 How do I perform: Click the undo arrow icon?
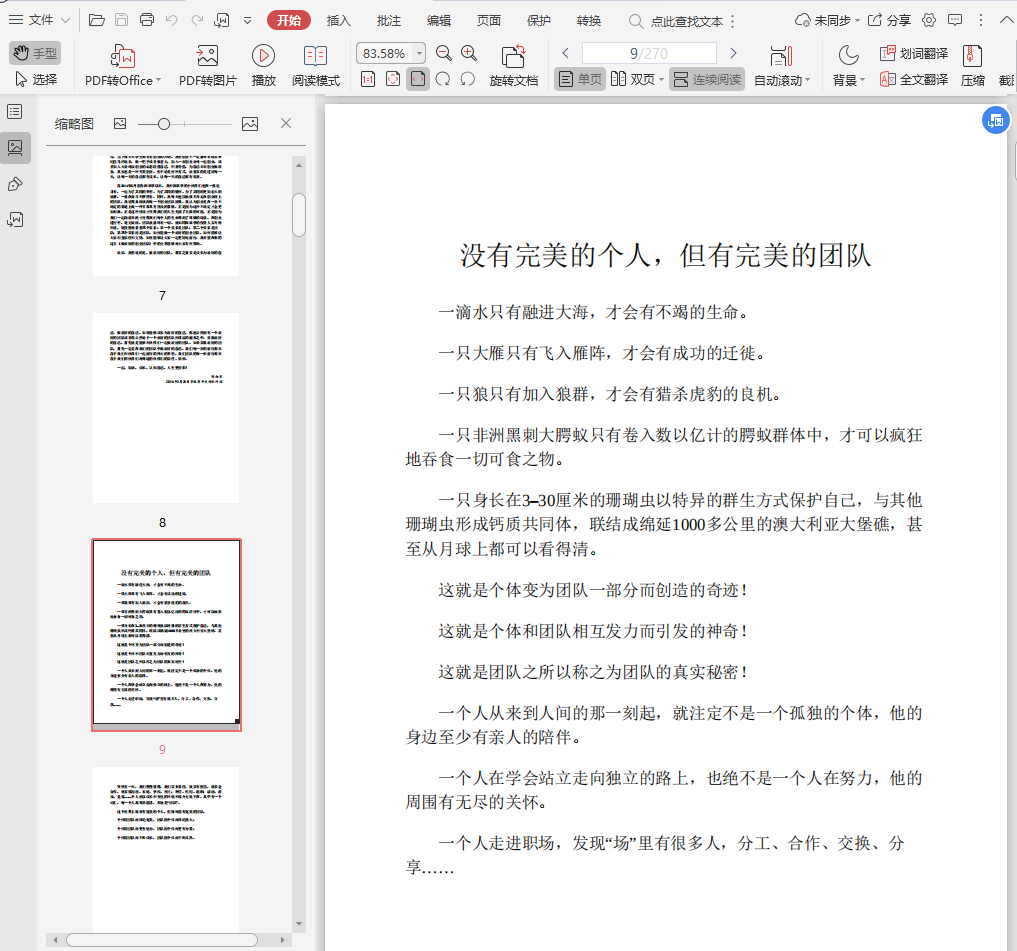[x=172, y=20]
